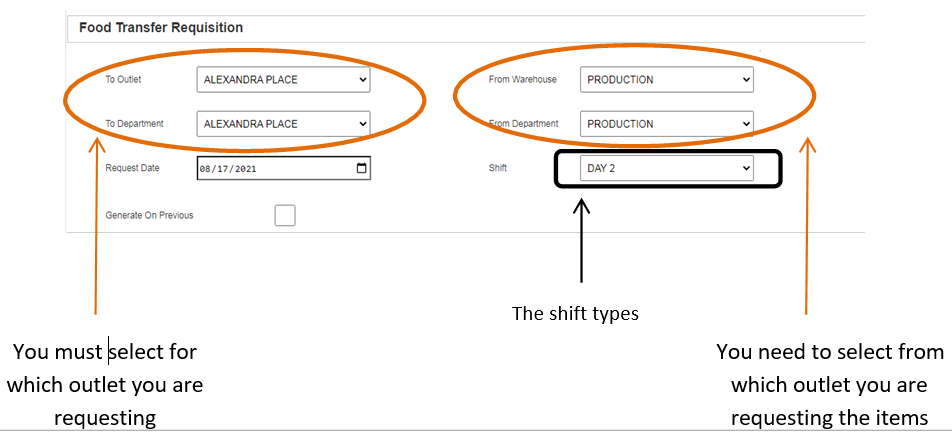The width and height of the screenshot is (952, 435).
Task: Click the From Department label text
Action: 525,124
